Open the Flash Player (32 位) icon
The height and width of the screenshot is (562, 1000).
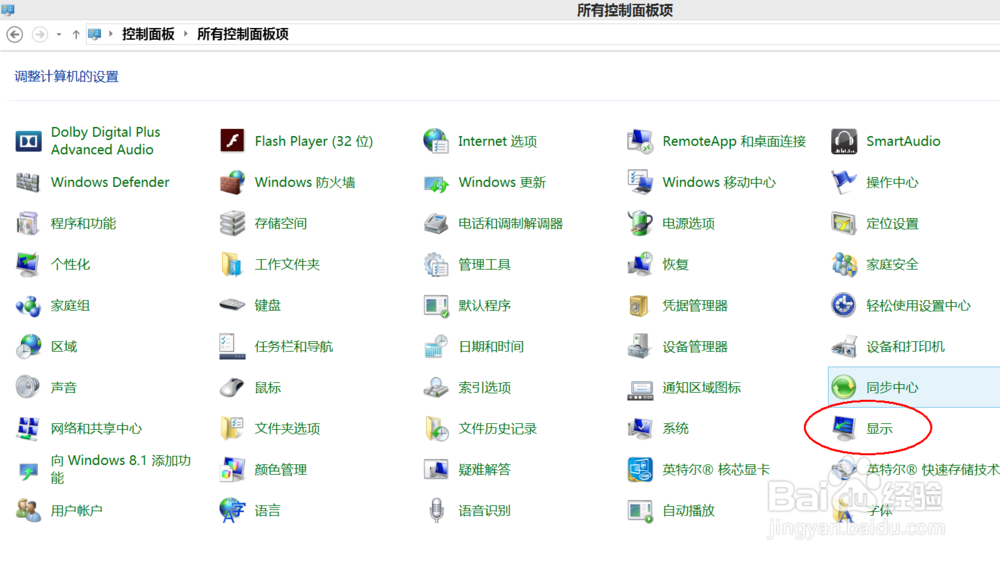pos(232,141)
